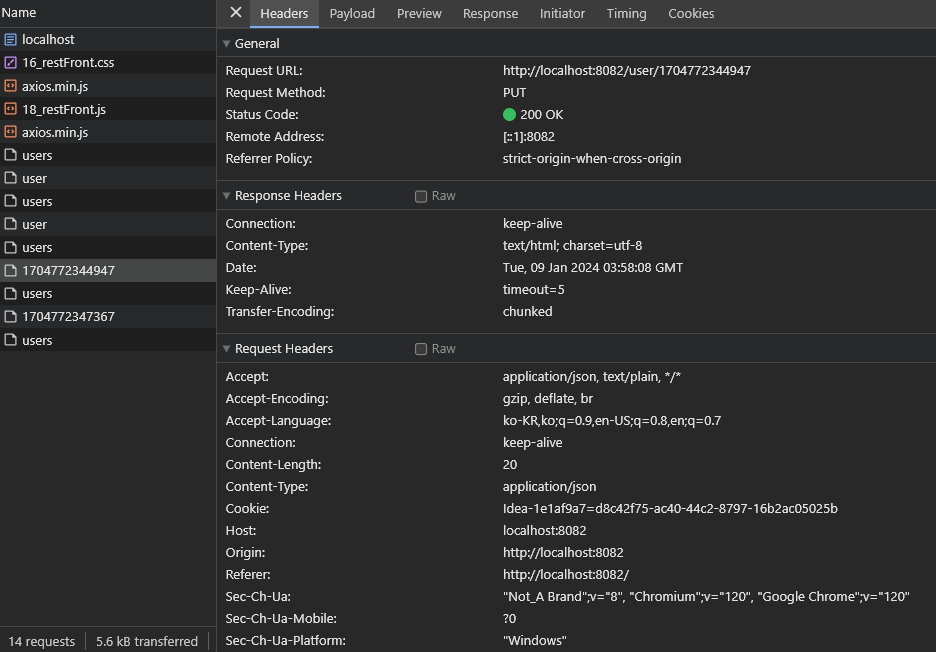Click the Date value Tue, 09 Jan 2024

pyautogui.click(x=593, y=267)
